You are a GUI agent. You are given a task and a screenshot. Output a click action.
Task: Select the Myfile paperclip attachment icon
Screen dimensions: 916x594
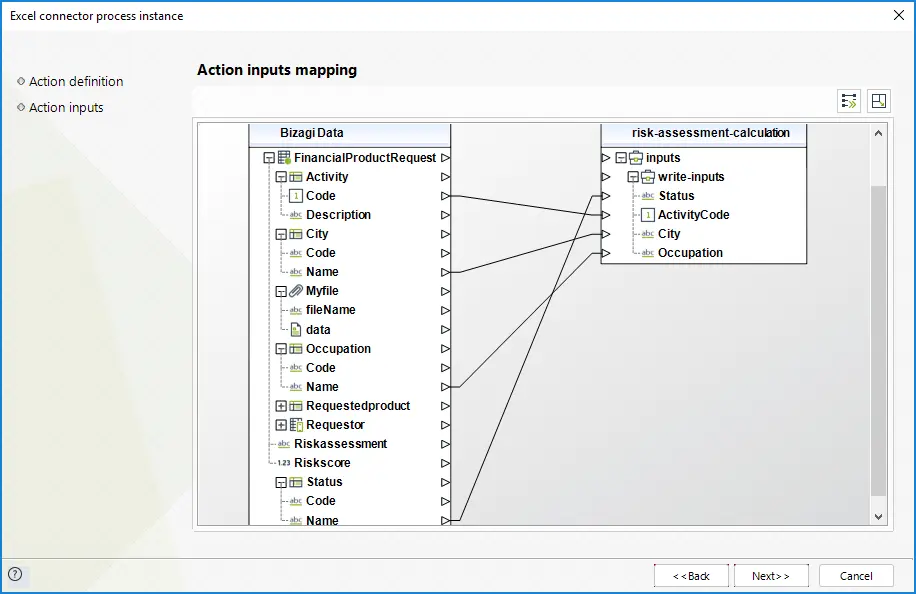[x=296, y=291]
